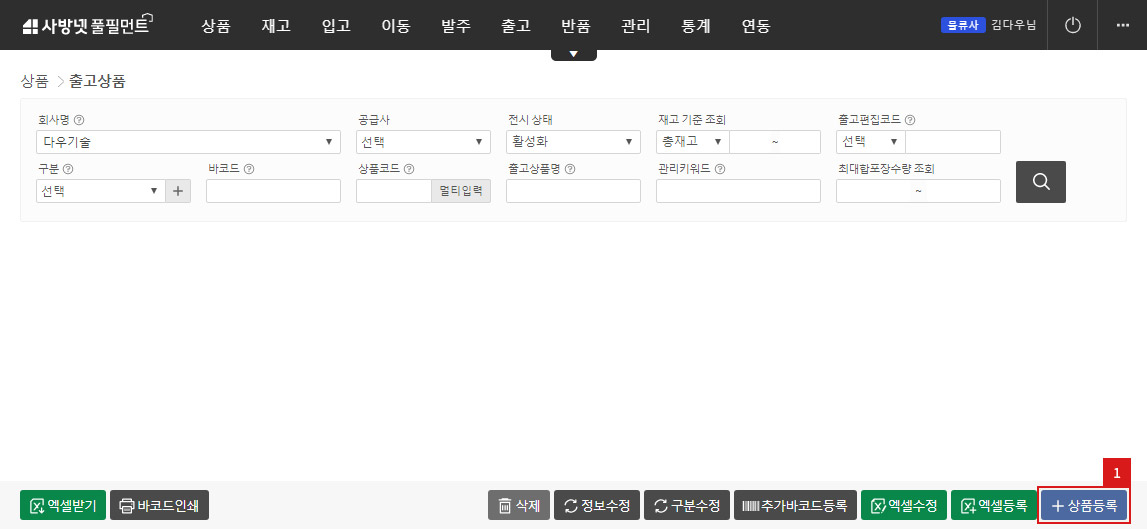The width and height of the screenshot is (1147, 529).
Task: Open the 출고 menu
Action: [x=516, y=26]
